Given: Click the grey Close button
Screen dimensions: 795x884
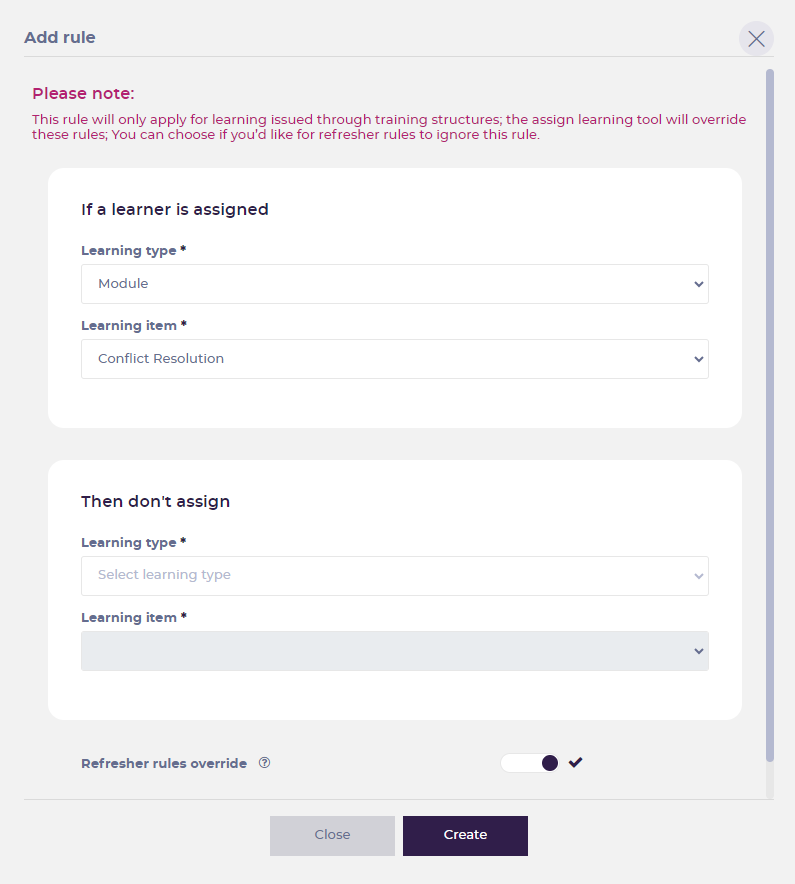Looking at the screenshot, I should [332, 836].
